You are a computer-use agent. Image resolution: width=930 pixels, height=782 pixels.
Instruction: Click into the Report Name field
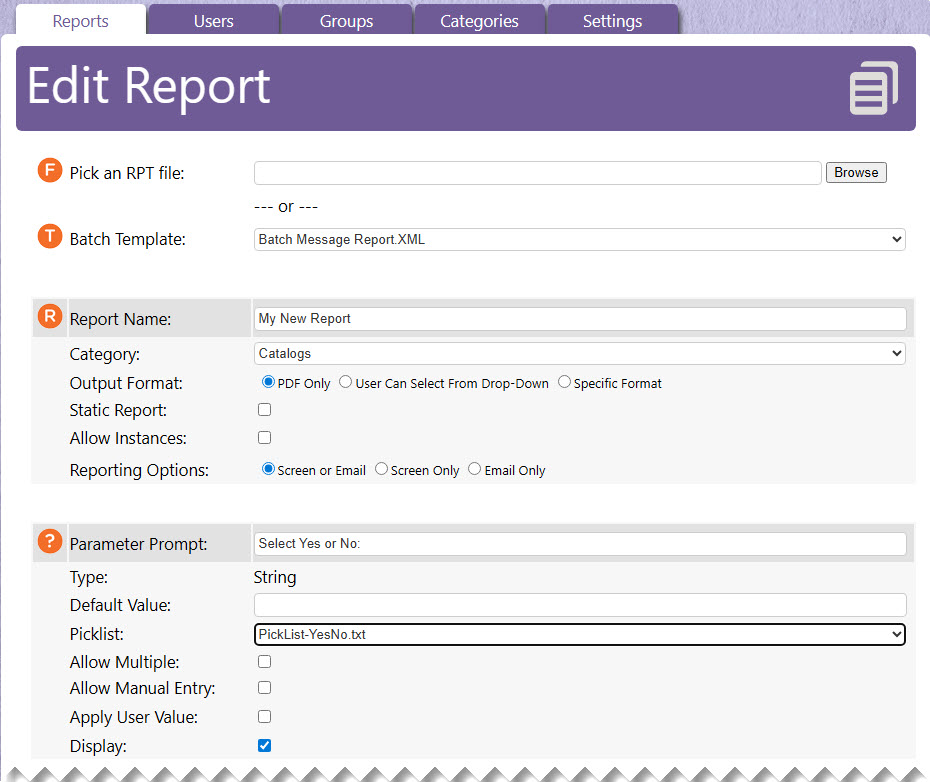pos(580,319)
